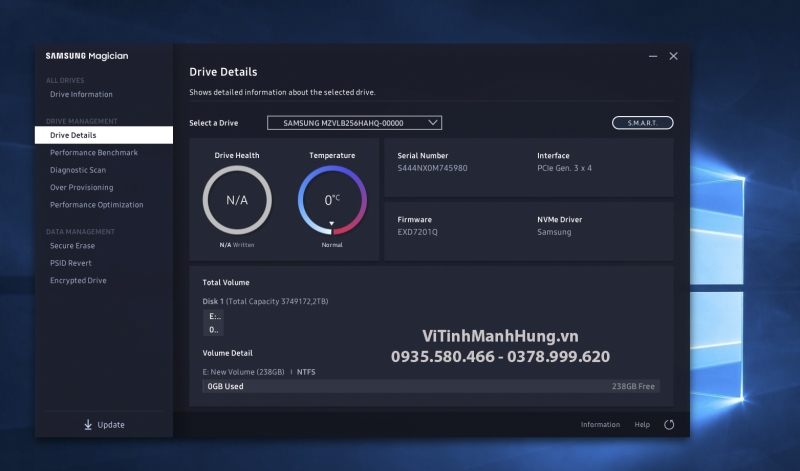800x471 pixels.
Task: Click the Information link at bottom
Action: [x=600, y=425]
